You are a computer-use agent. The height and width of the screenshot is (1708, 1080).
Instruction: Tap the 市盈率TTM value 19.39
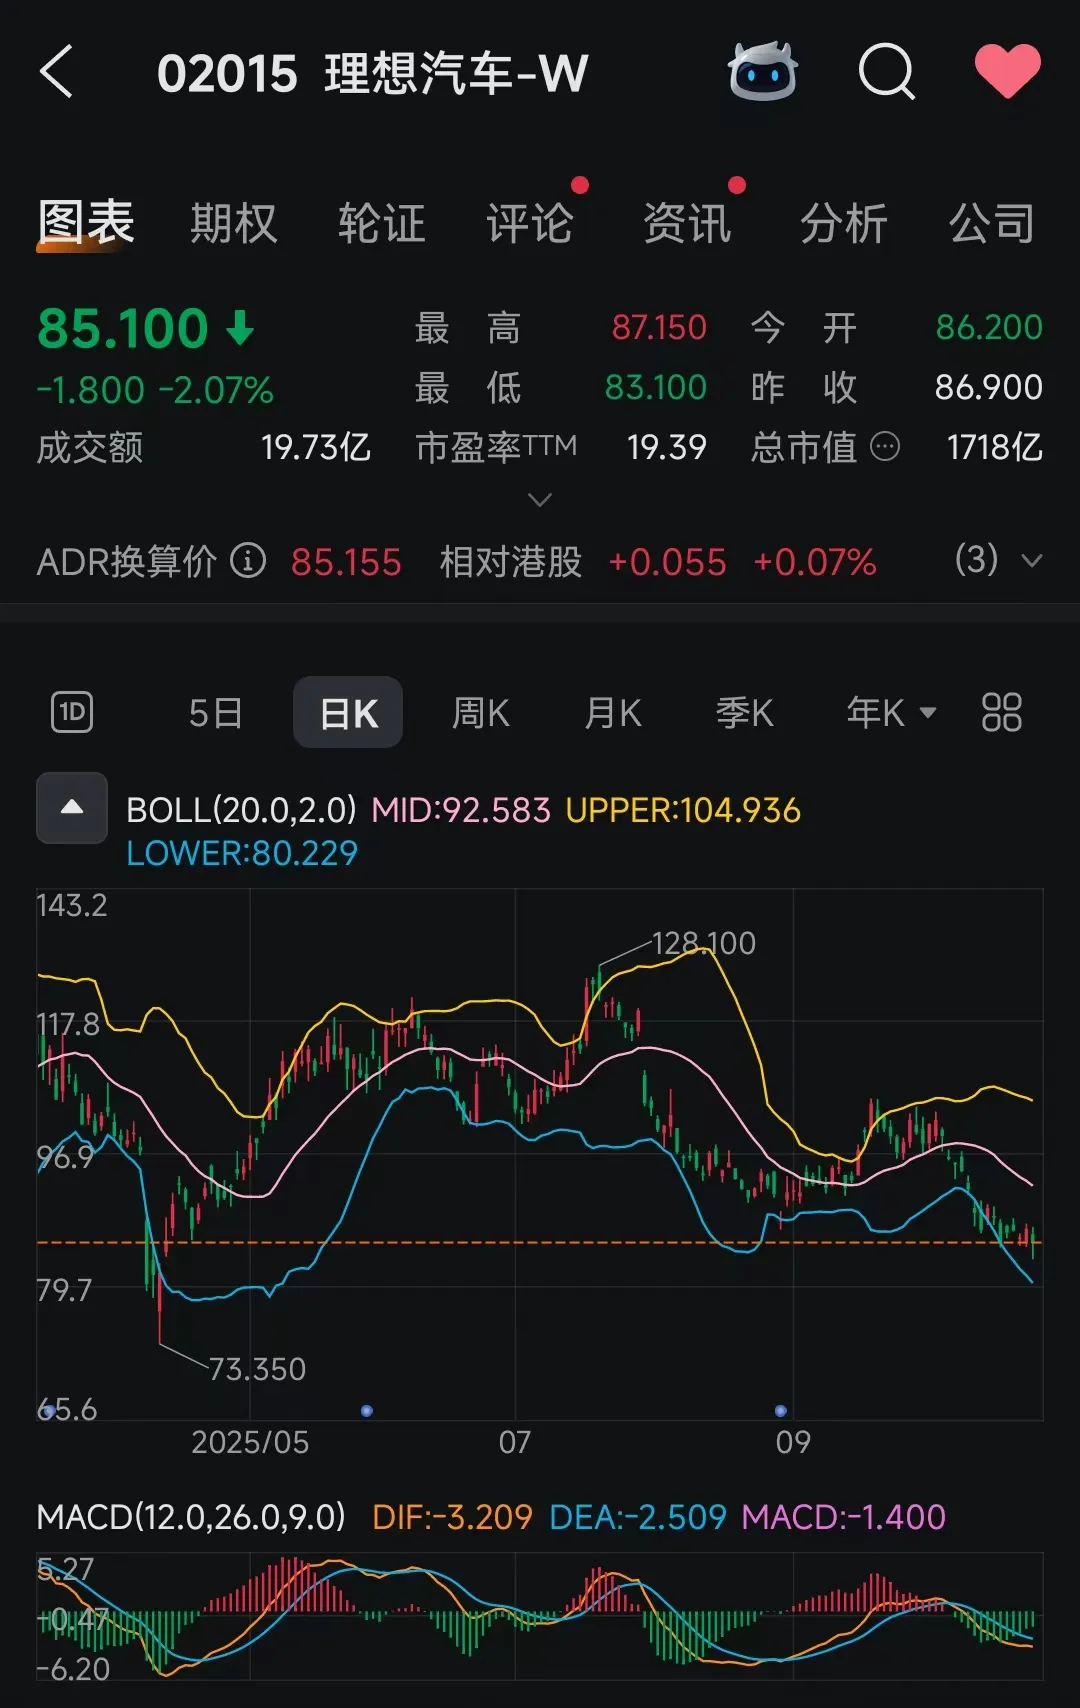(x=667, y=447)
